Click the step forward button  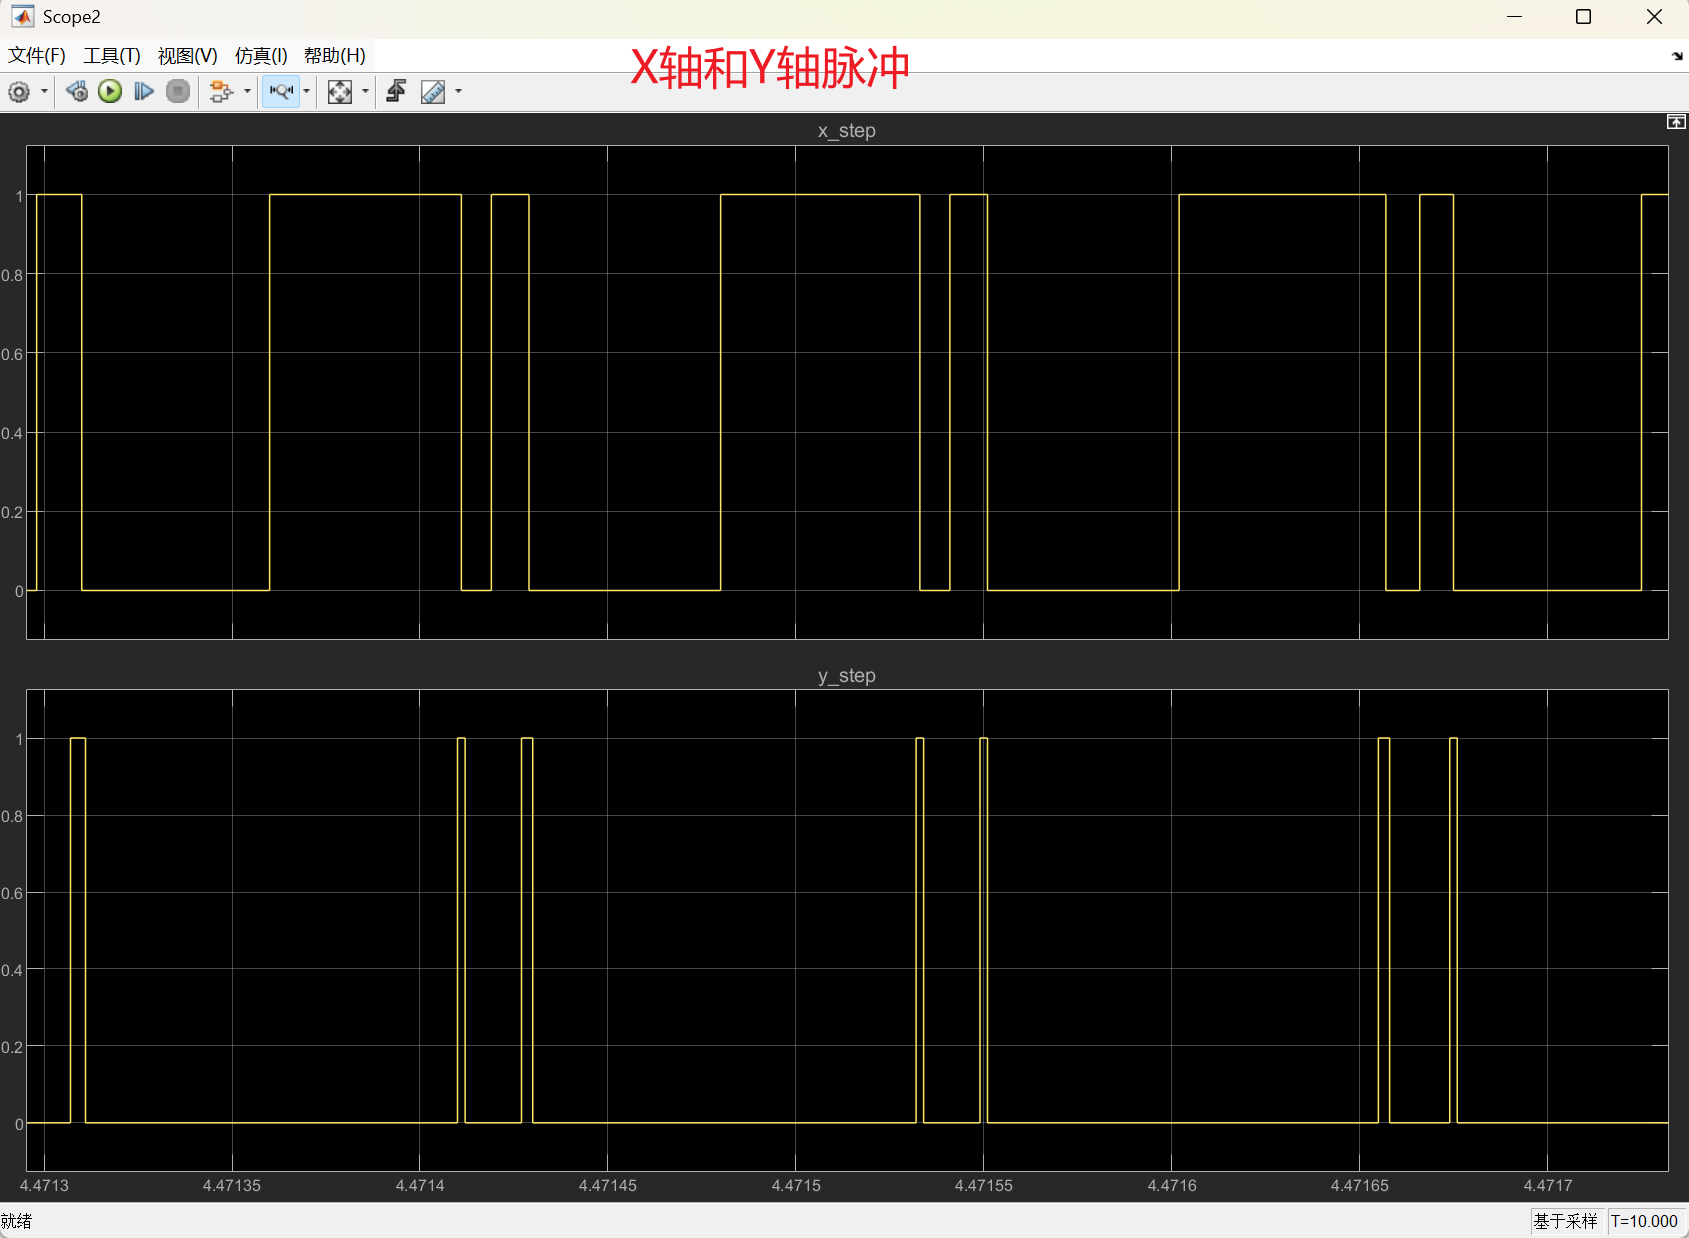[144, 92]
